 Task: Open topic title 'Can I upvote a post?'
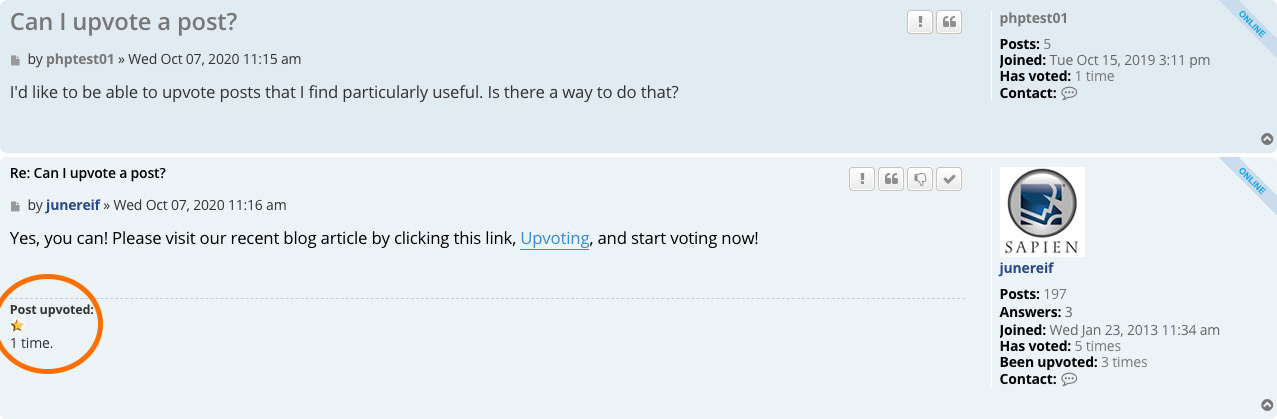[x=124, y=22]
